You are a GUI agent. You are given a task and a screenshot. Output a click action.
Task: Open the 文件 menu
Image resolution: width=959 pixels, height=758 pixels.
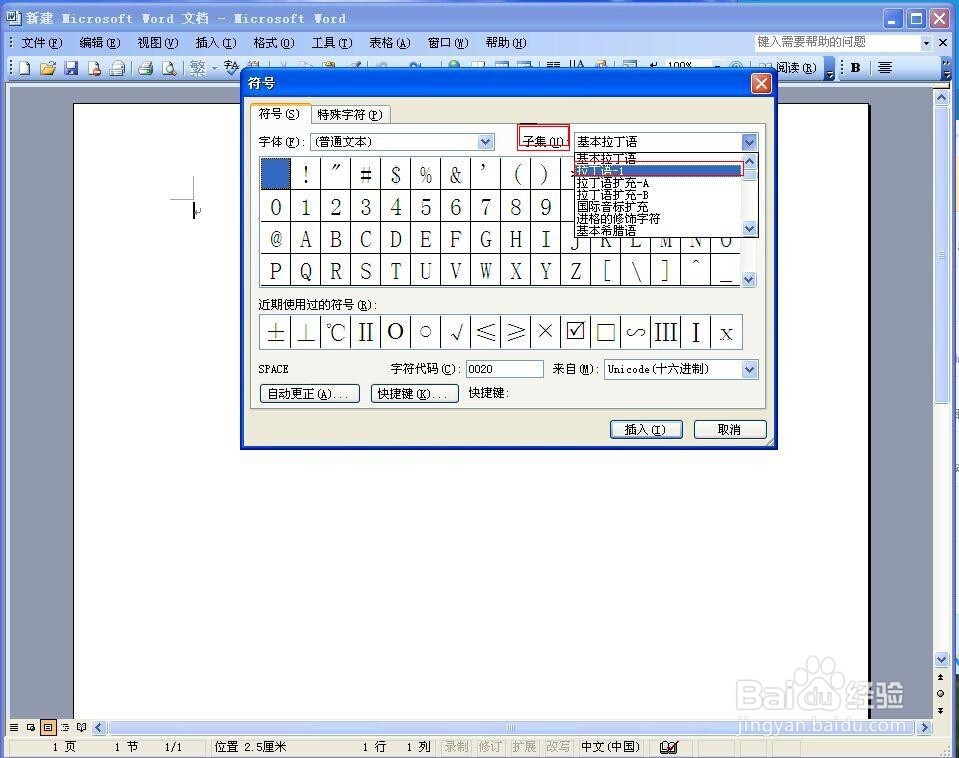click(42, 43)
